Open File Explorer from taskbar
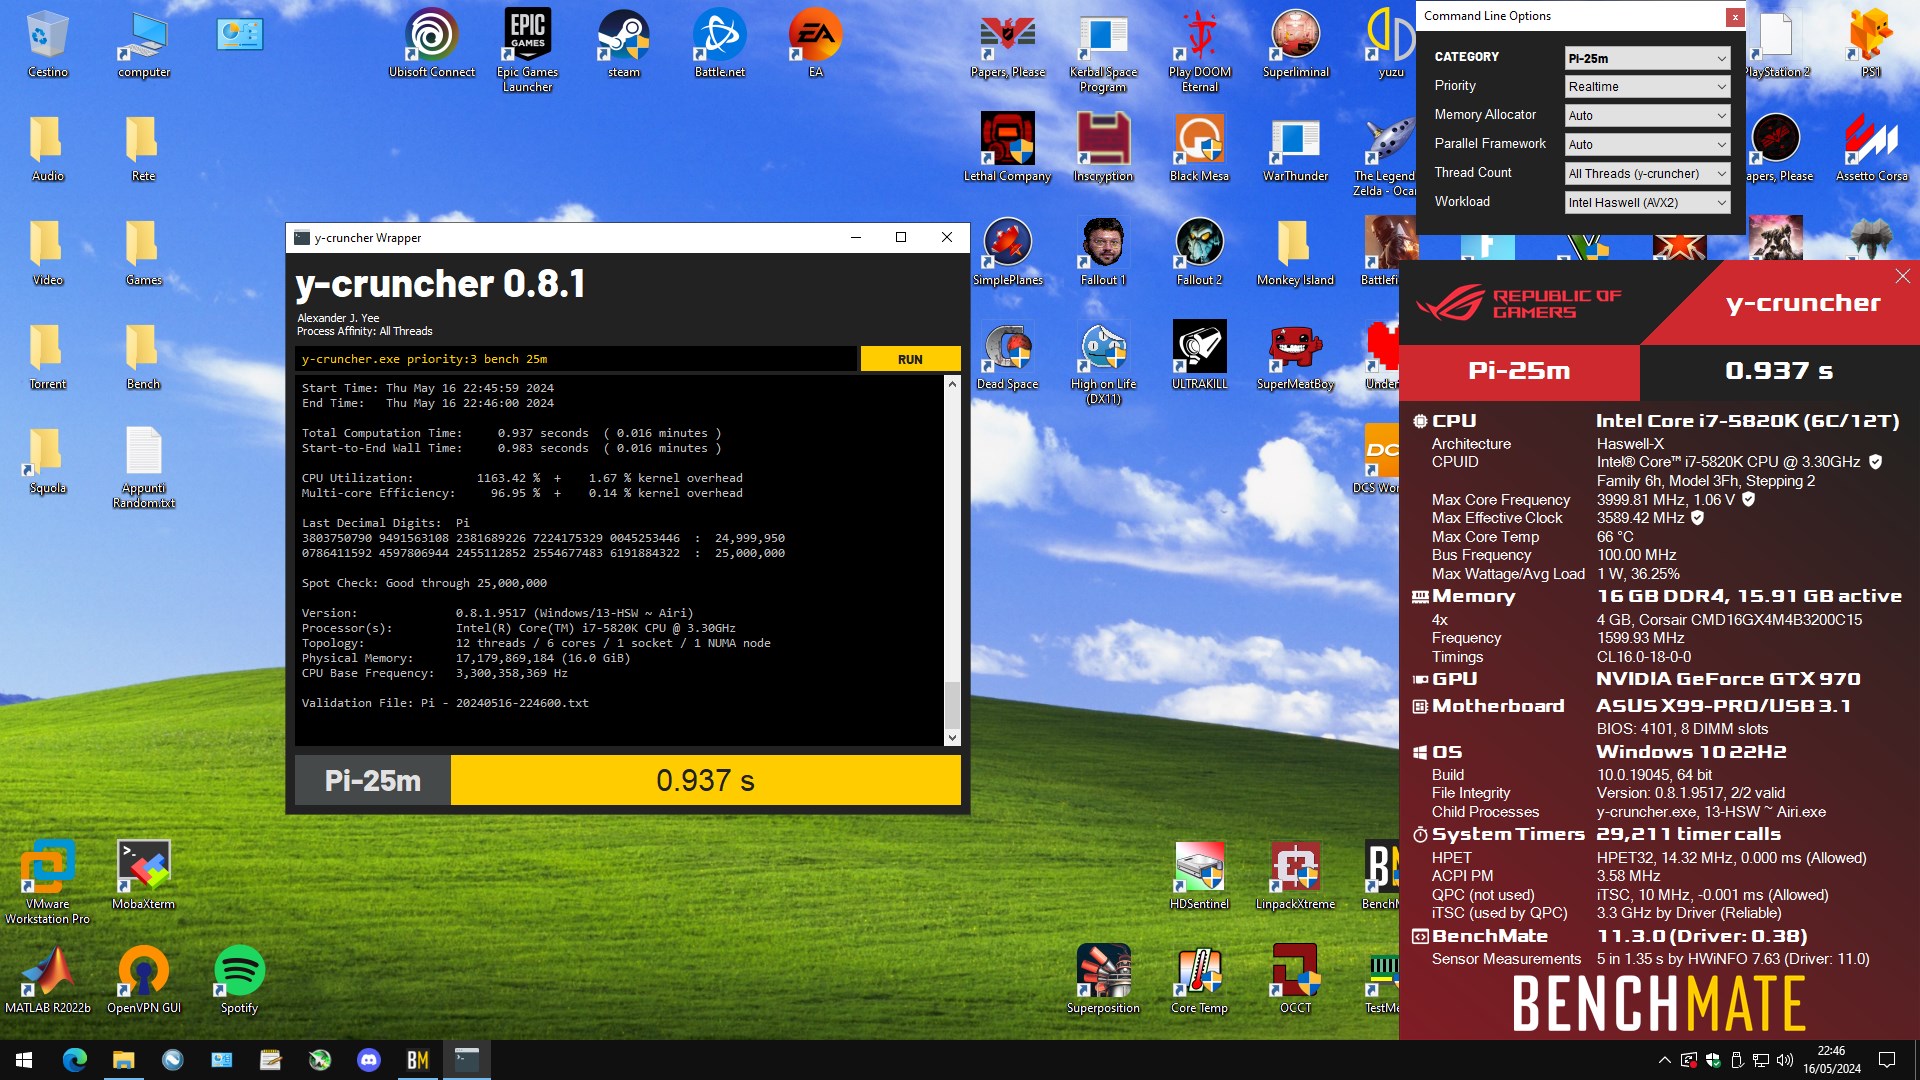The image size is (1920, 1080). coord(123,1060)
